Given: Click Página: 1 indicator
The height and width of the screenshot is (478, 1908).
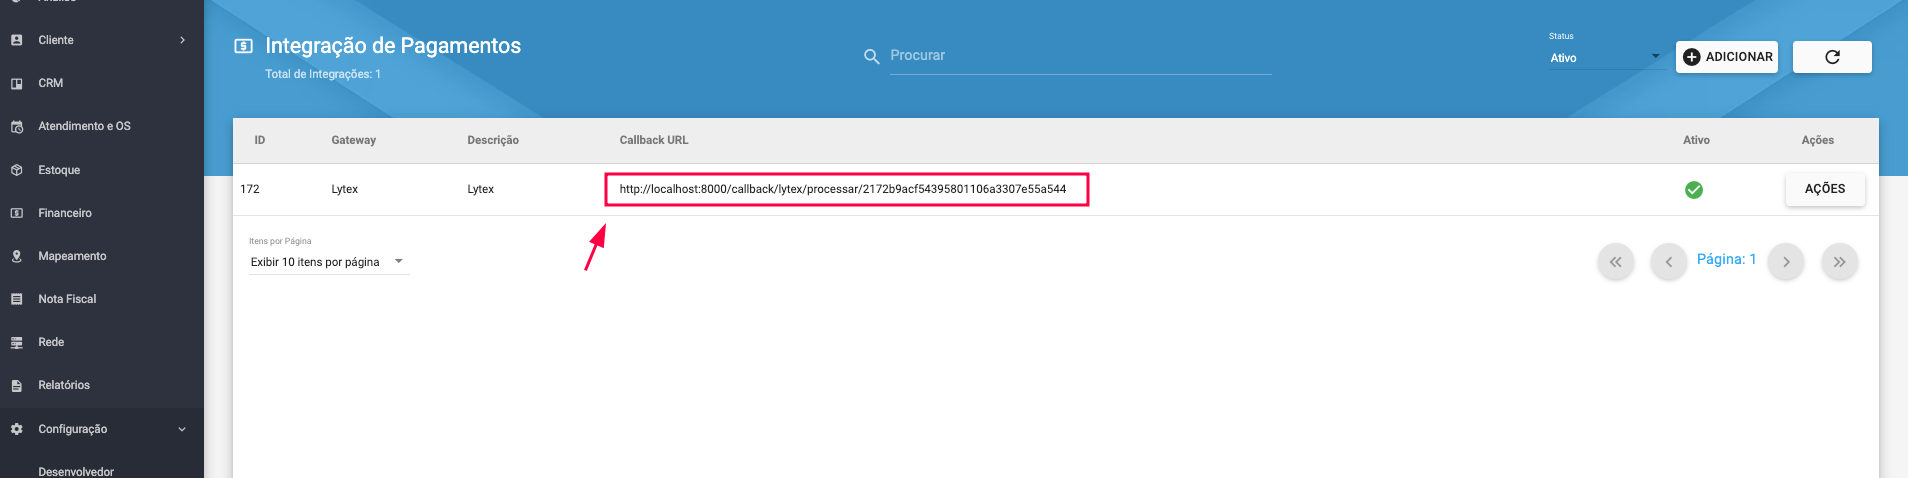Looking at the screenshot, I should [x=1727, y=259].
